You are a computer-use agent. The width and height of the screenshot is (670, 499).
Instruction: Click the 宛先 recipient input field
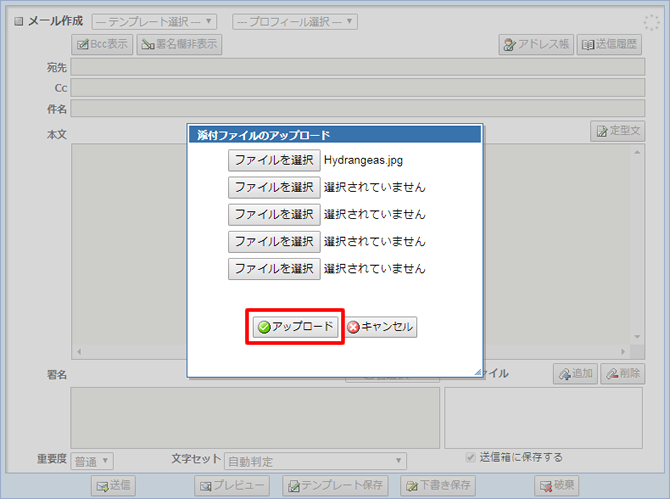[358, 67]
